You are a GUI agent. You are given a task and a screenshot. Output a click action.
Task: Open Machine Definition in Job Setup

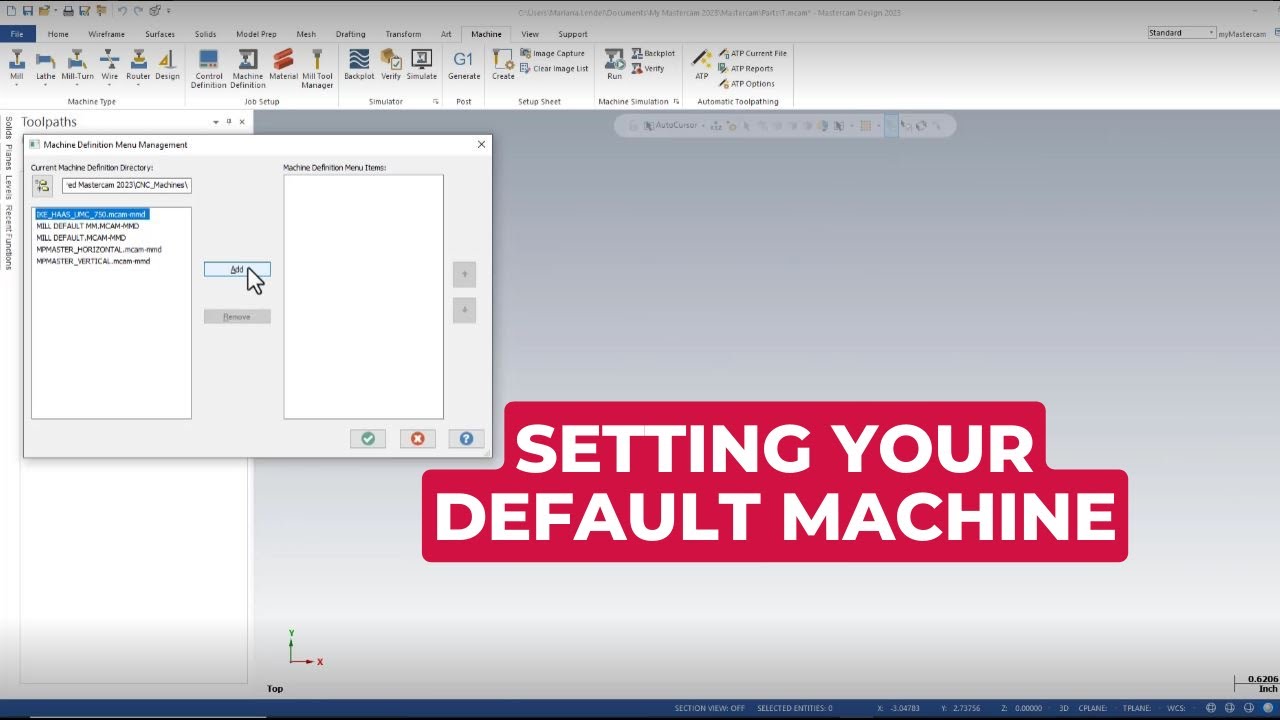[248, 68]
